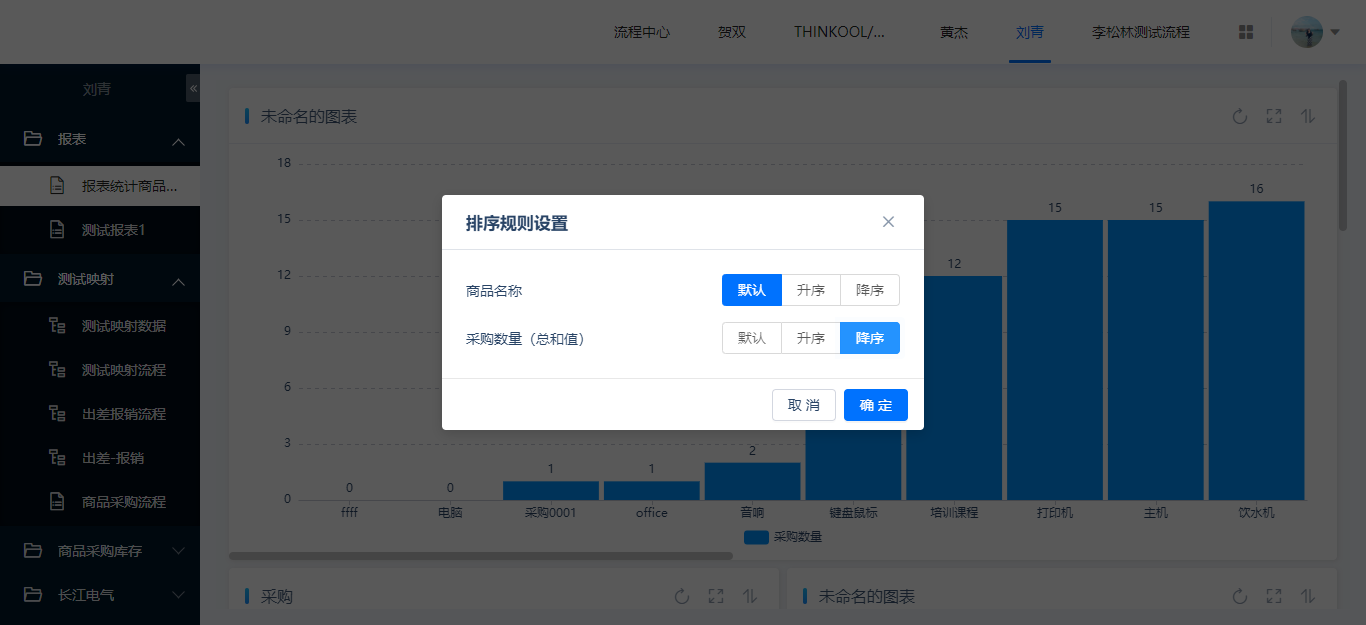Image resolution: width=1366 pixels, height=625 pixels.
Task: Refresh the 采购 chart
Action: (x=682, y=596)
